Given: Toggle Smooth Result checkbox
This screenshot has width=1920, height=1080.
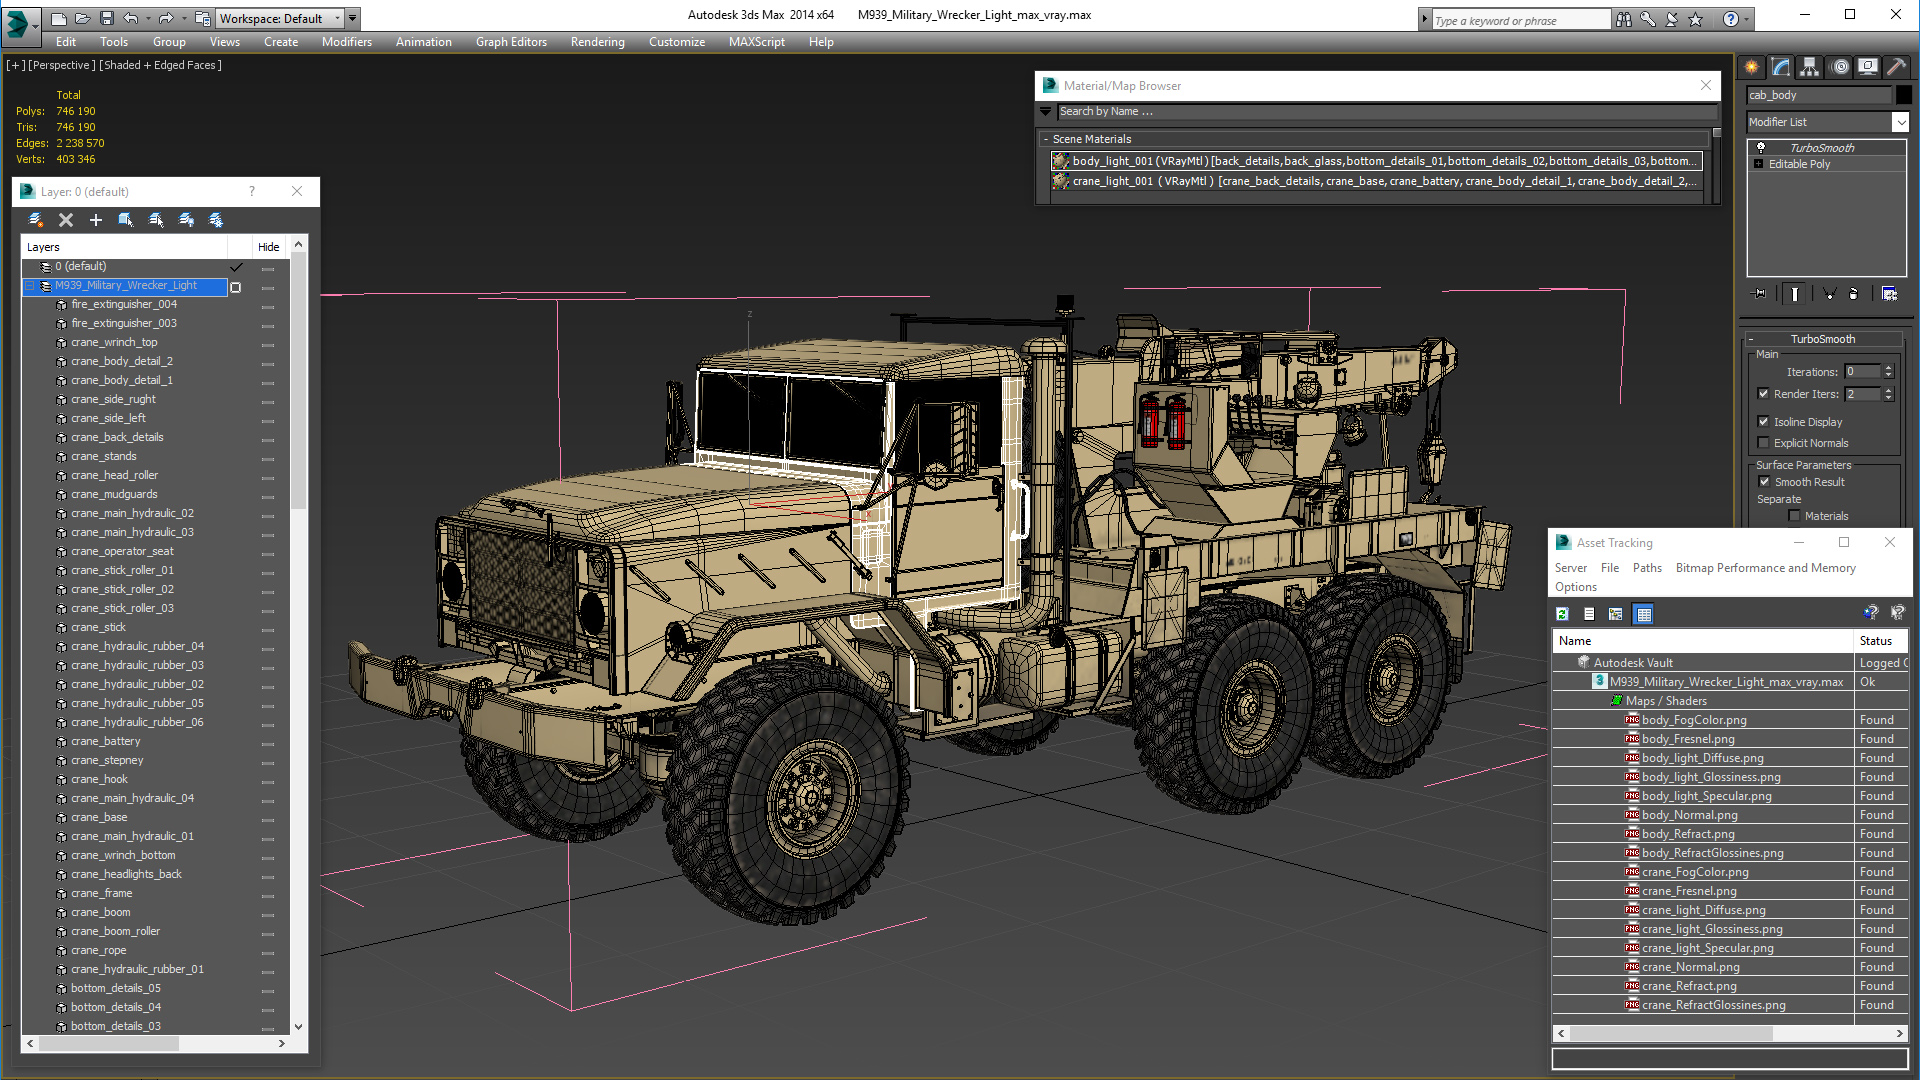Looking at the screenshot, I should click(1765, 482).
